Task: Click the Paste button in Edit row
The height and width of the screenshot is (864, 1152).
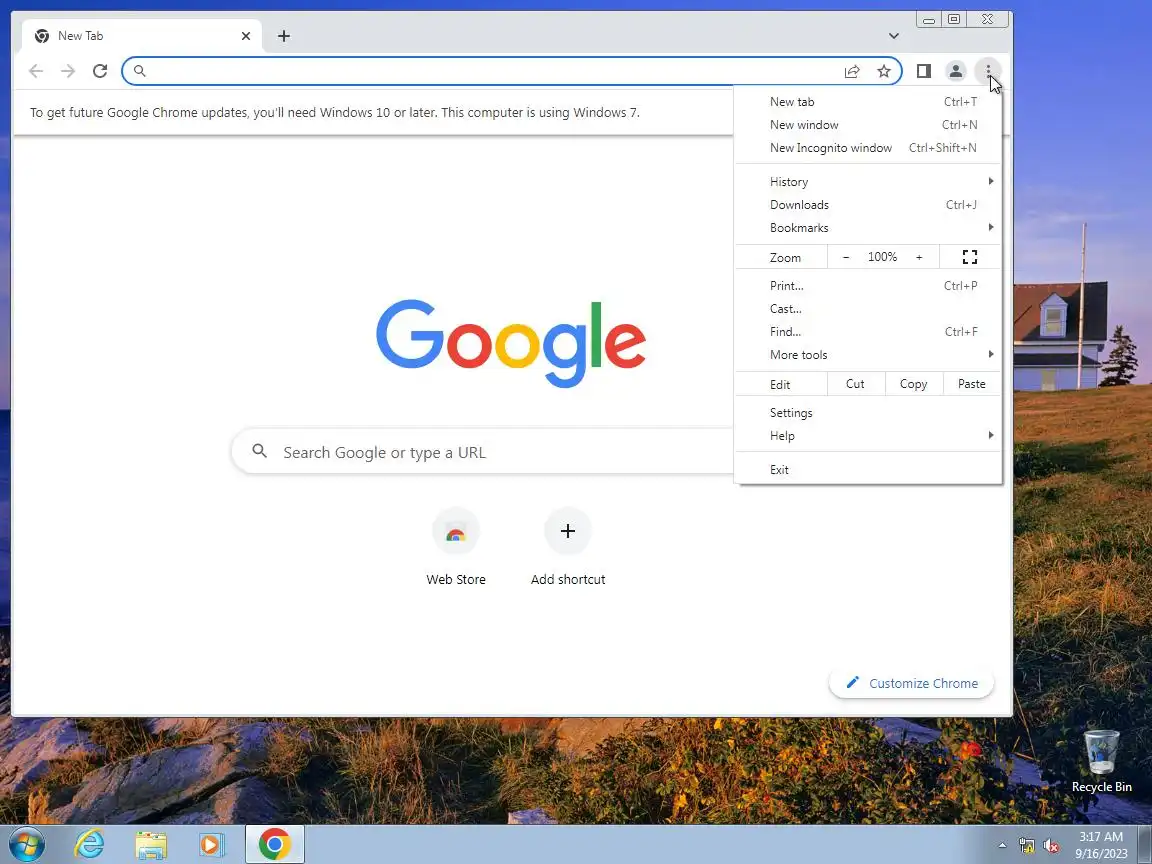Action: click(971, 384)
